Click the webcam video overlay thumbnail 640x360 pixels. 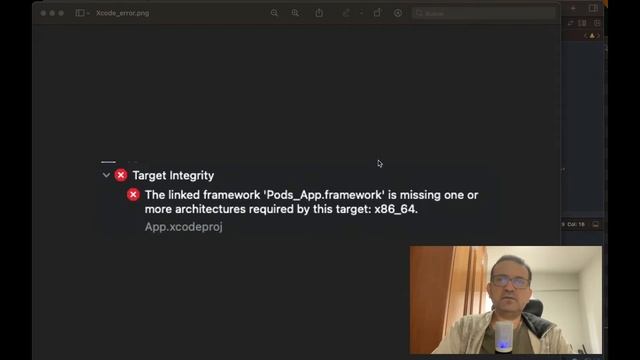click(x=506, y=300)
